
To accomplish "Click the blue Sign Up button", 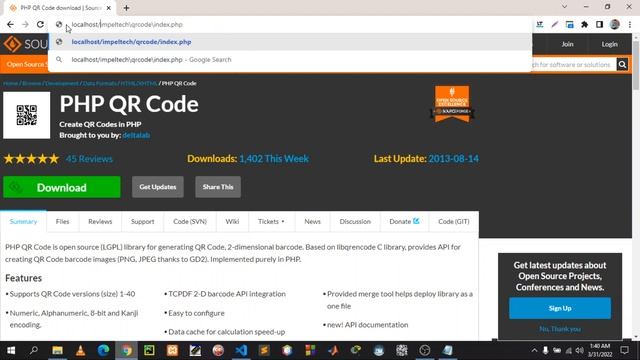I will [560, 308].
